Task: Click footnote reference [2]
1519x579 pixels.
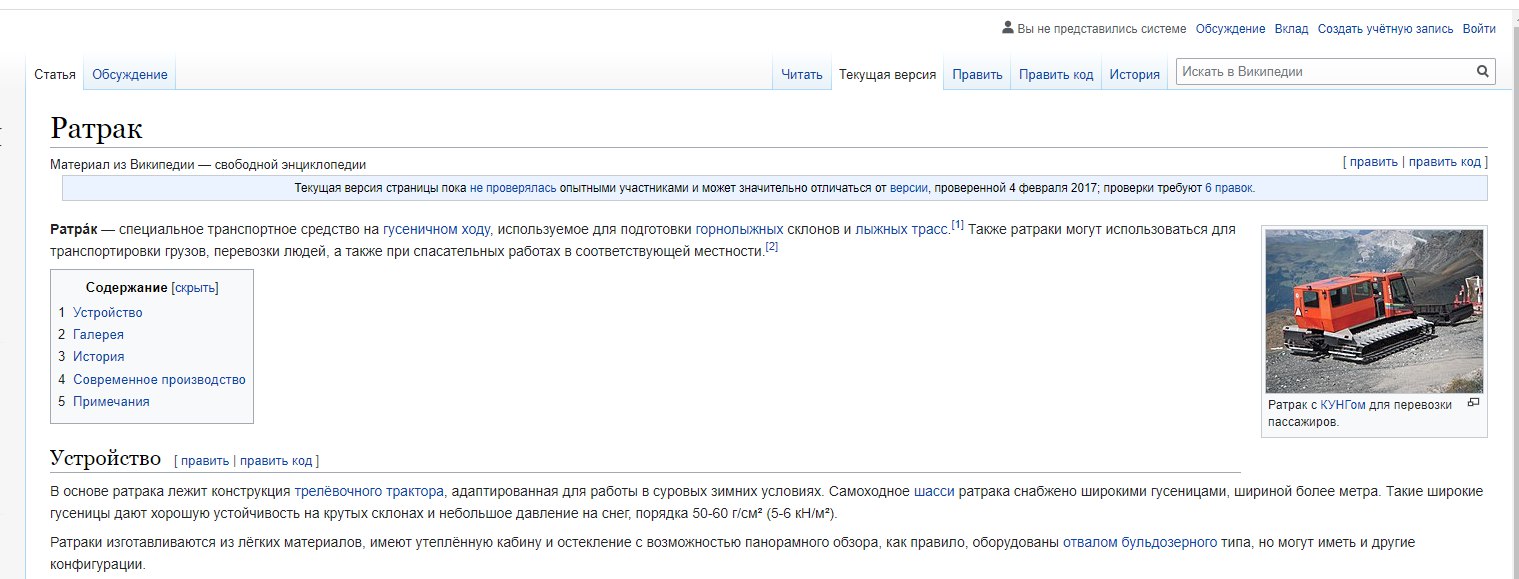Action: pos(771,247)
